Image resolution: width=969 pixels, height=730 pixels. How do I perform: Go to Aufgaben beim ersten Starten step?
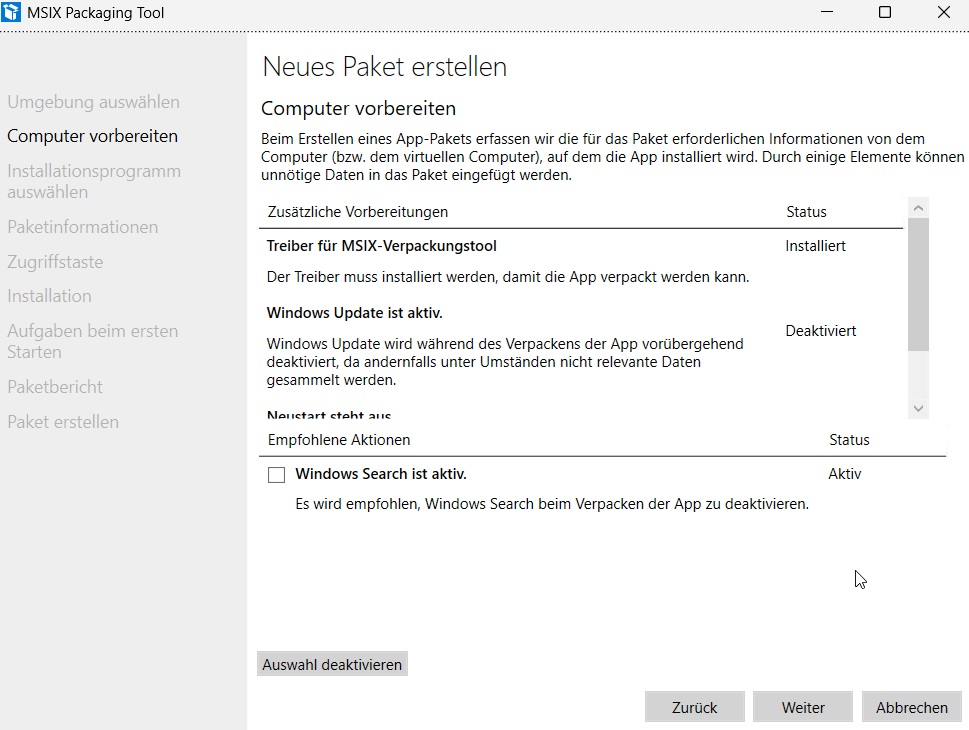click(x=92, y=341)
